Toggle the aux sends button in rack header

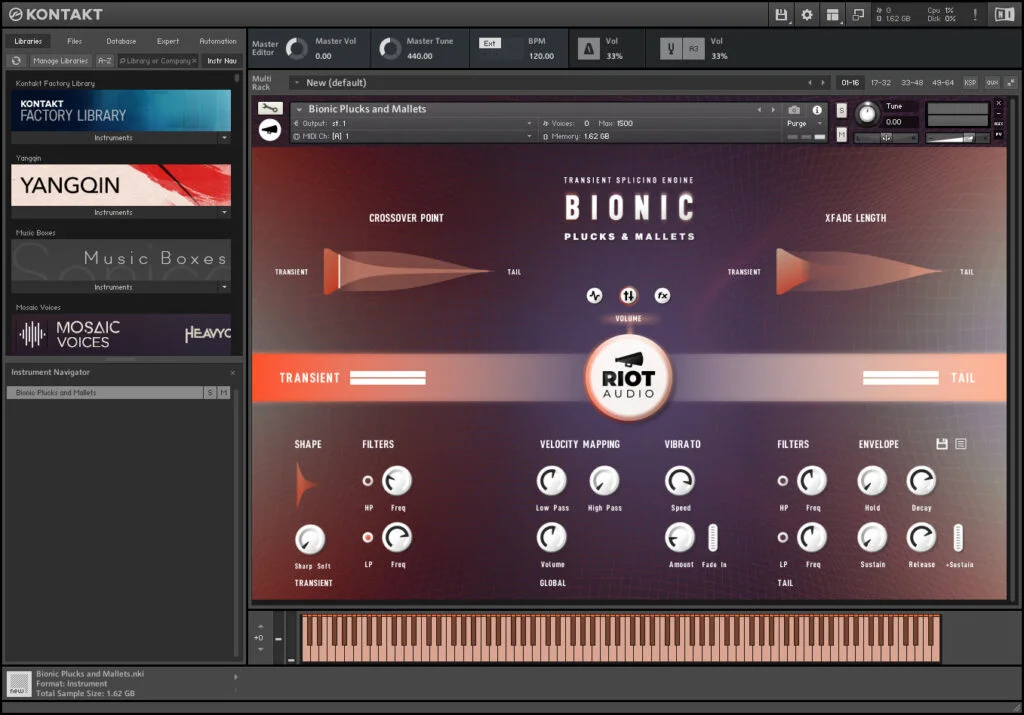(x=992, y=83)
